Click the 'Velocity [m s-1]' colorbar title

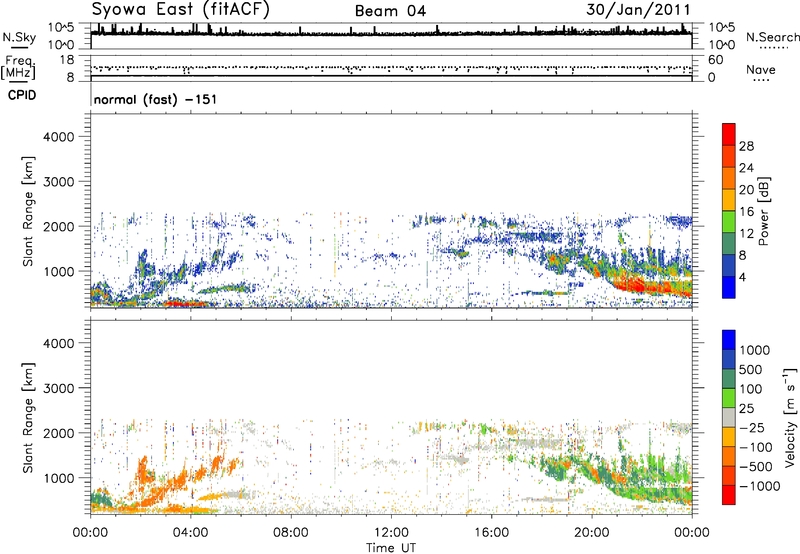790,417
